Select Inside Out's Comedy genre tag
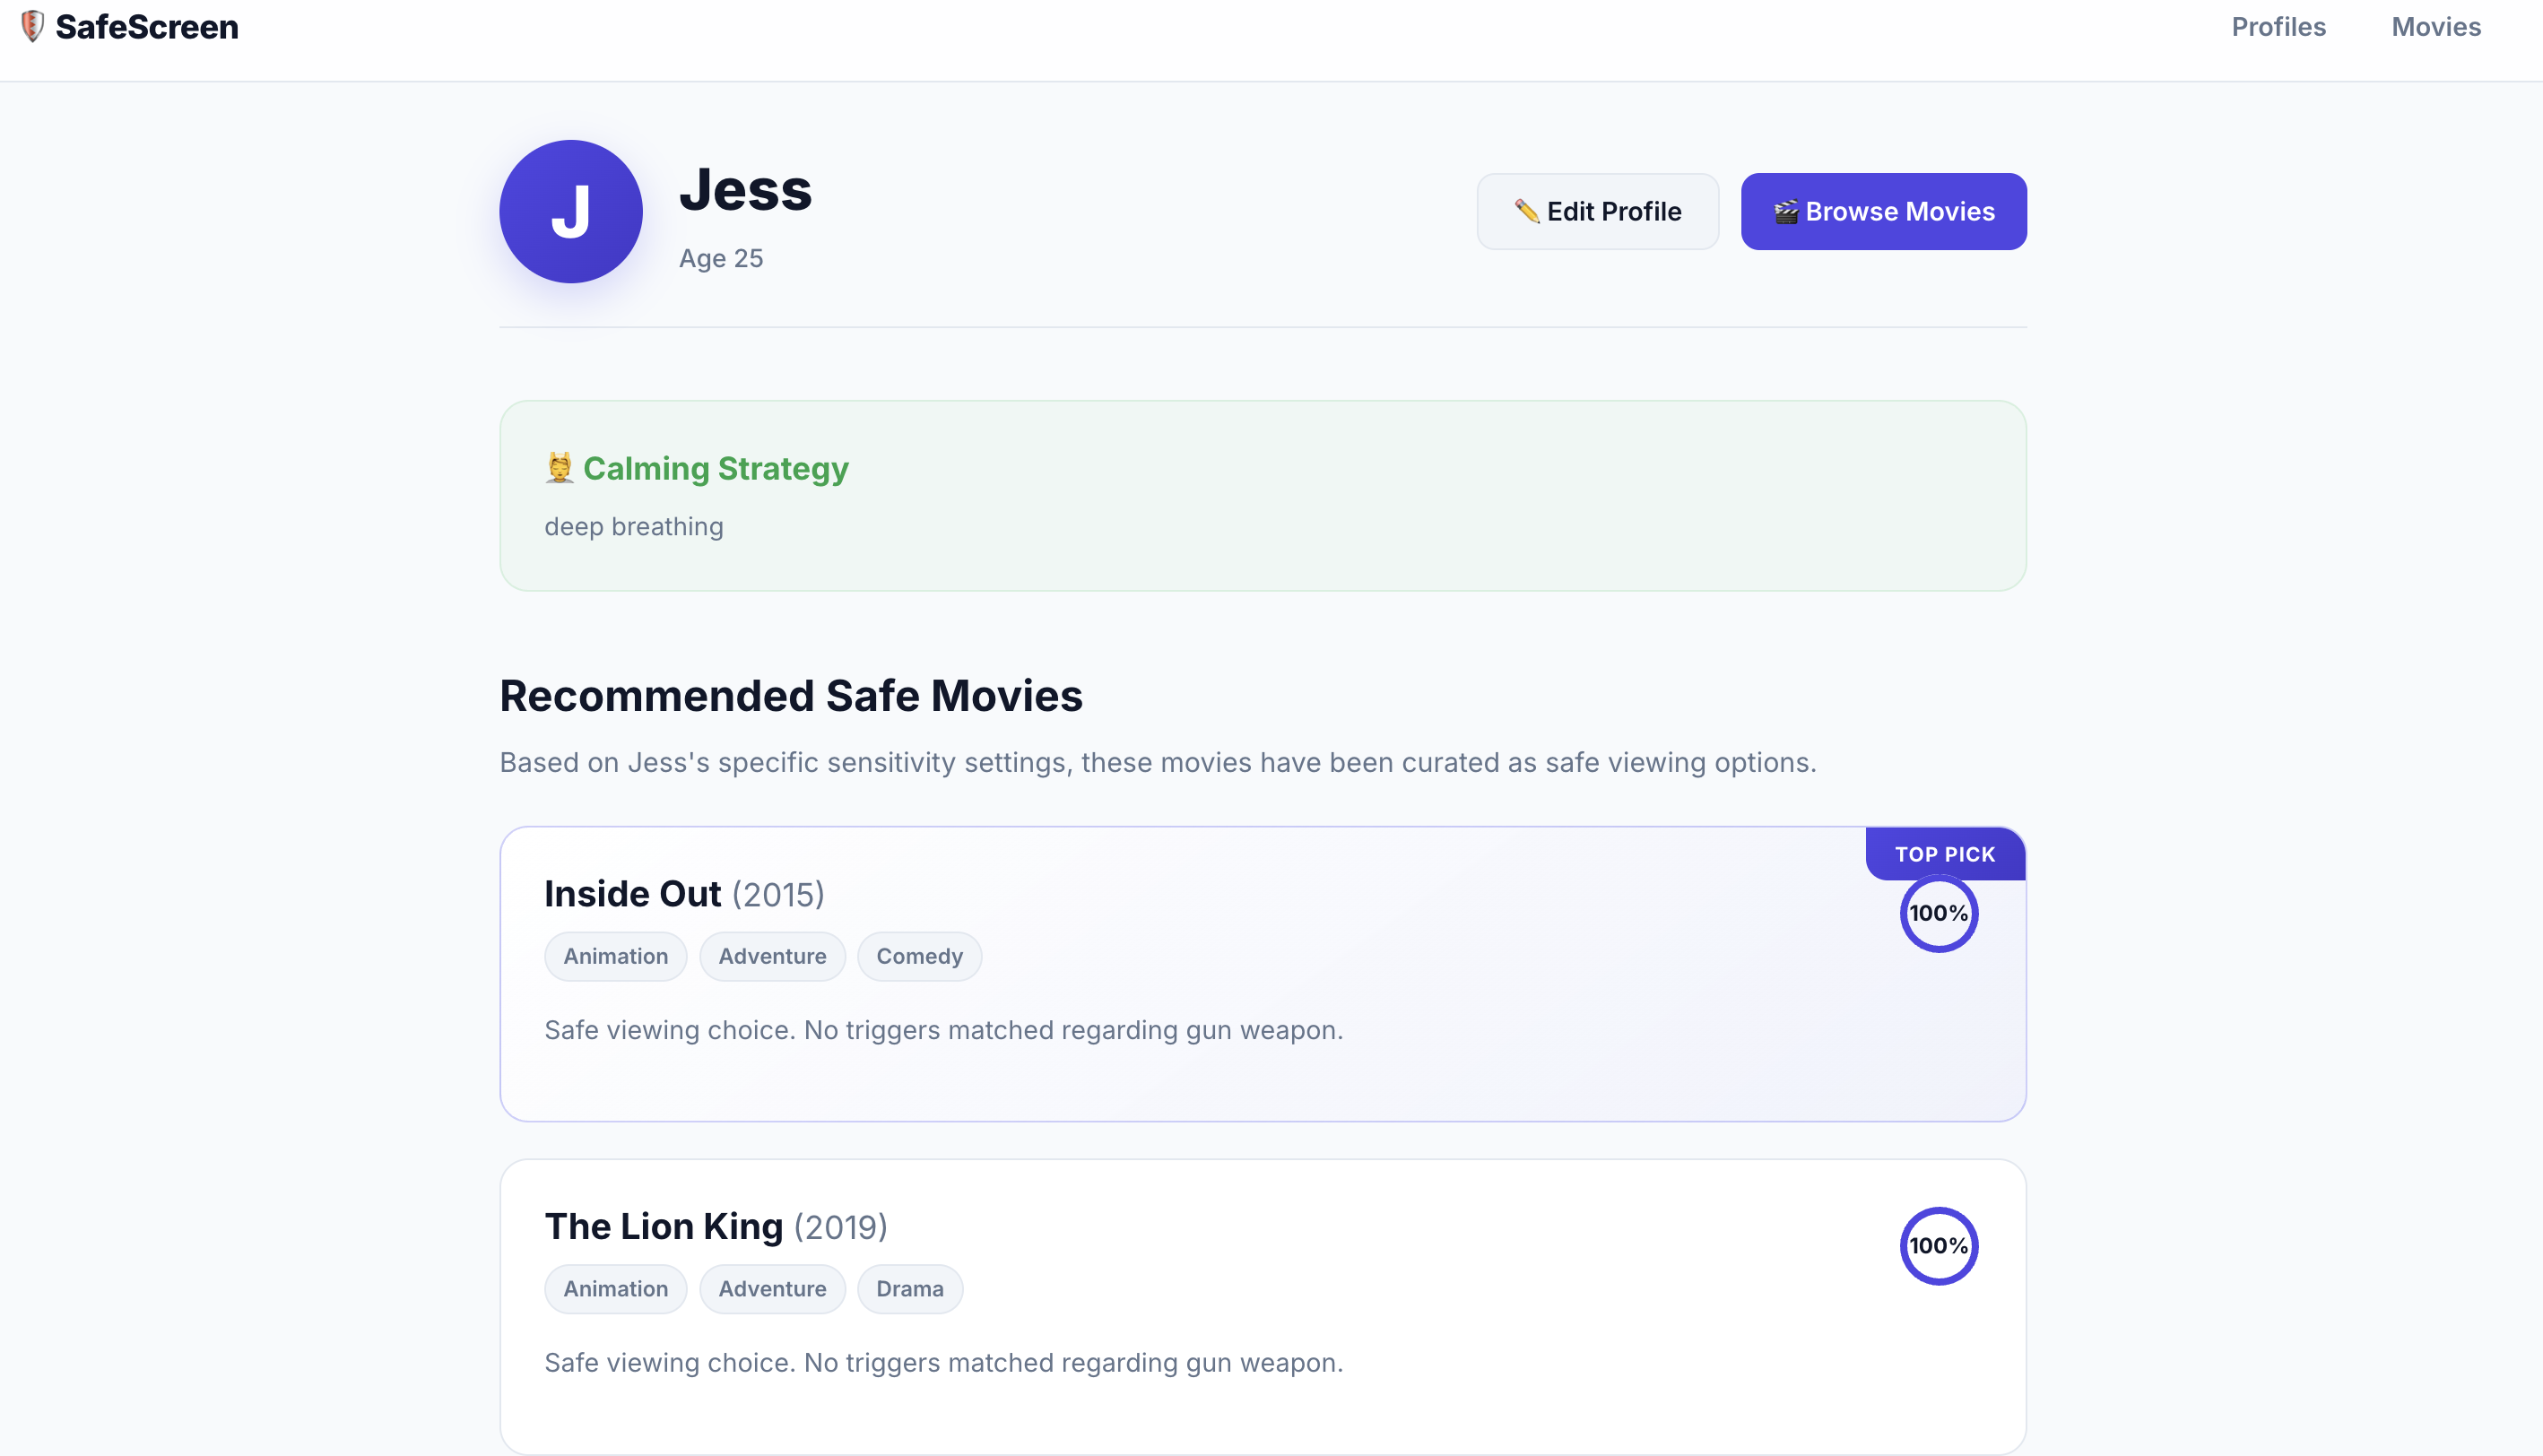Viewport: 2543px width, 1456px height. pos(919,957)
